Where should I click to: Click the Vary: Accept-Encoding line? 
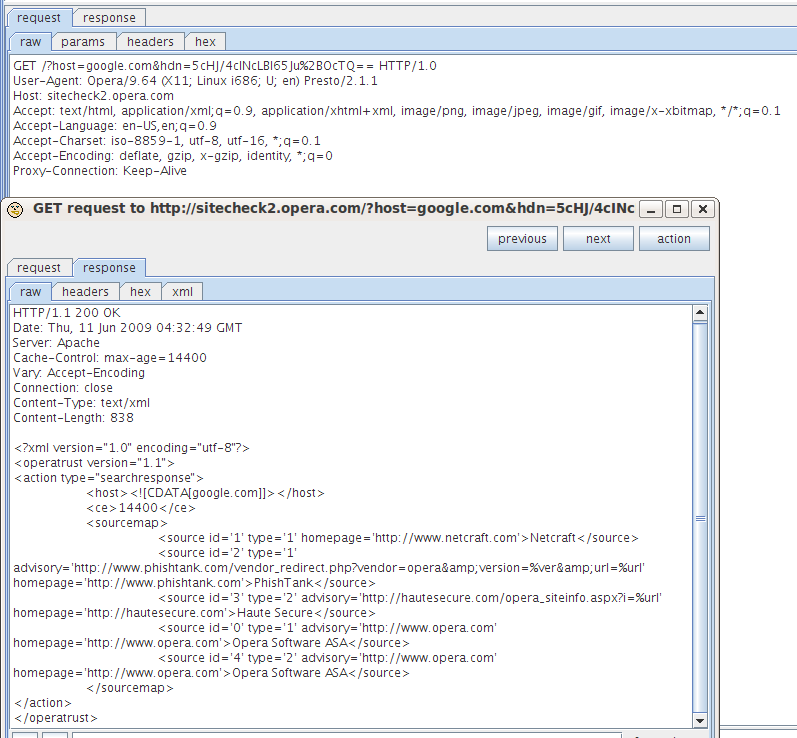coord(79,373)
